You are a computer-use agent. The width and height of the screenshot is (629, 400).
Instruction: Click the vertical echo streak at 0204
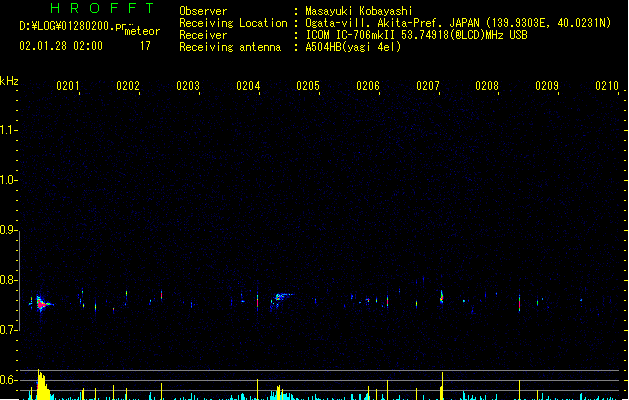pos(258,301)
